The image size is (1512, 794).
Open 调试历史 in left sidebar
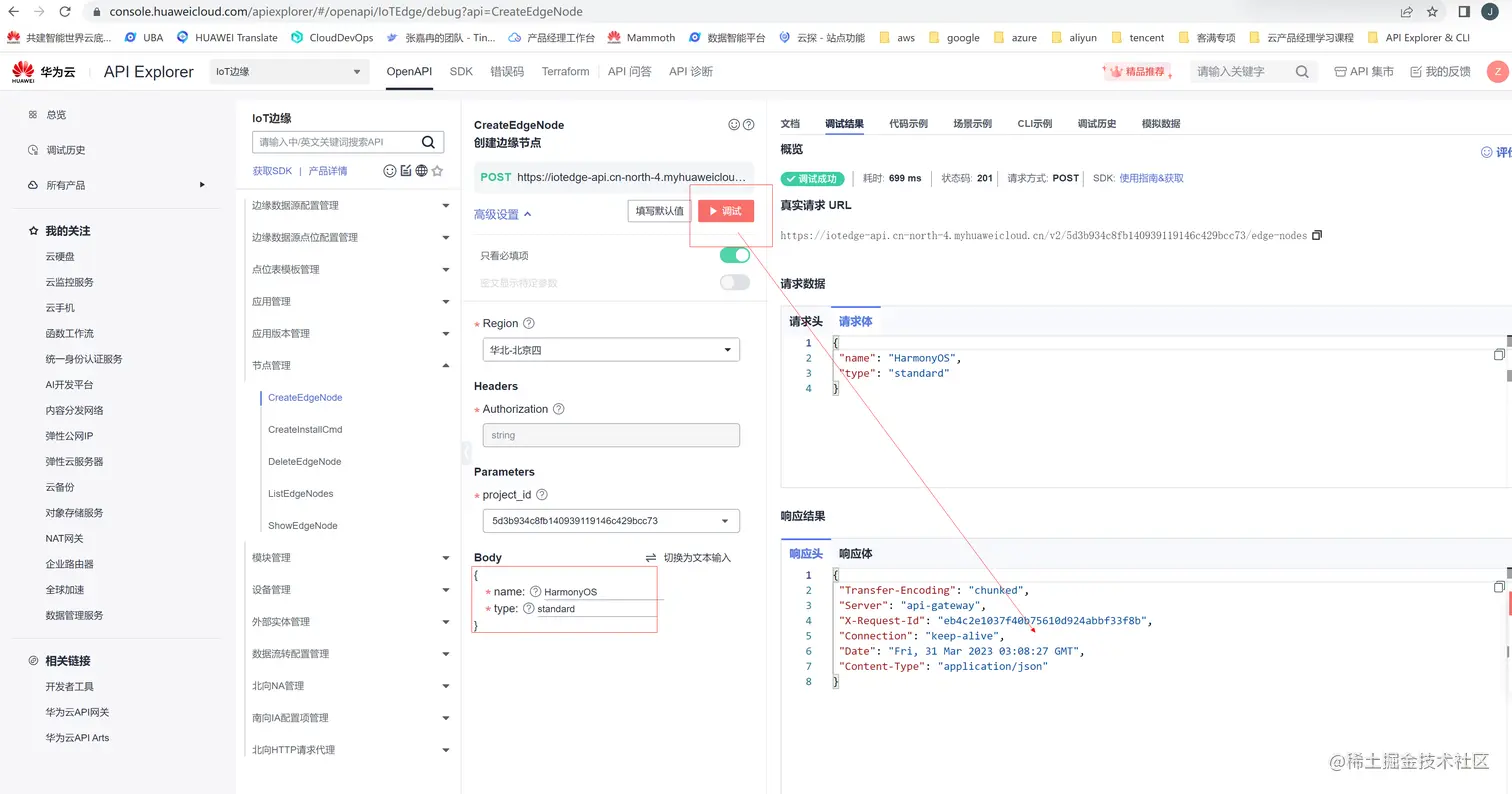tap(66, 150)
